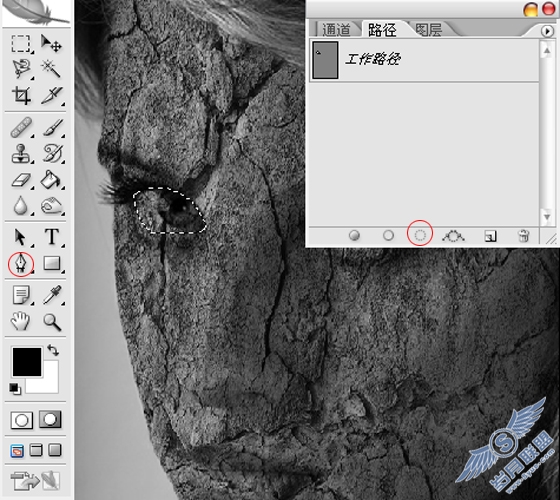Activate the Horizontal Type tool
This screenshot has height=500, width=560.
(52, 236)
